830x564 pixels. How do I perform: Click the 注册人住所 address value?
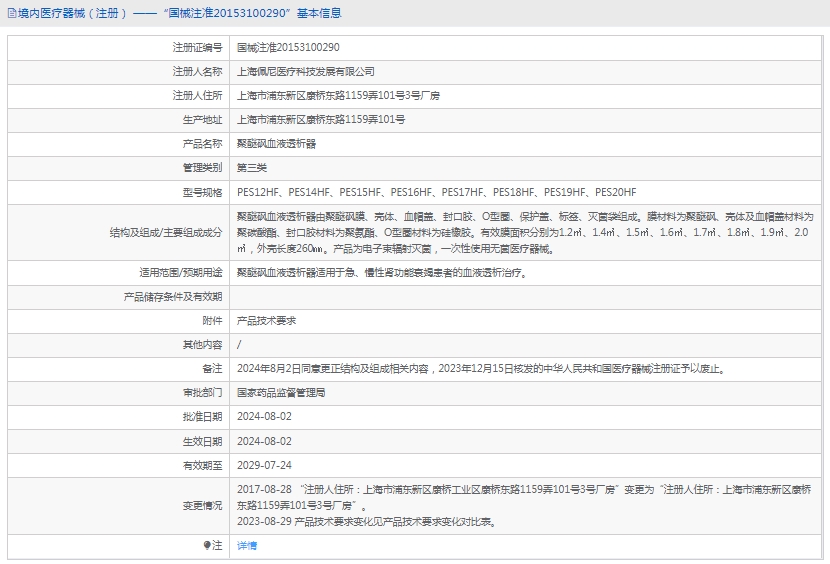[338, 95]
